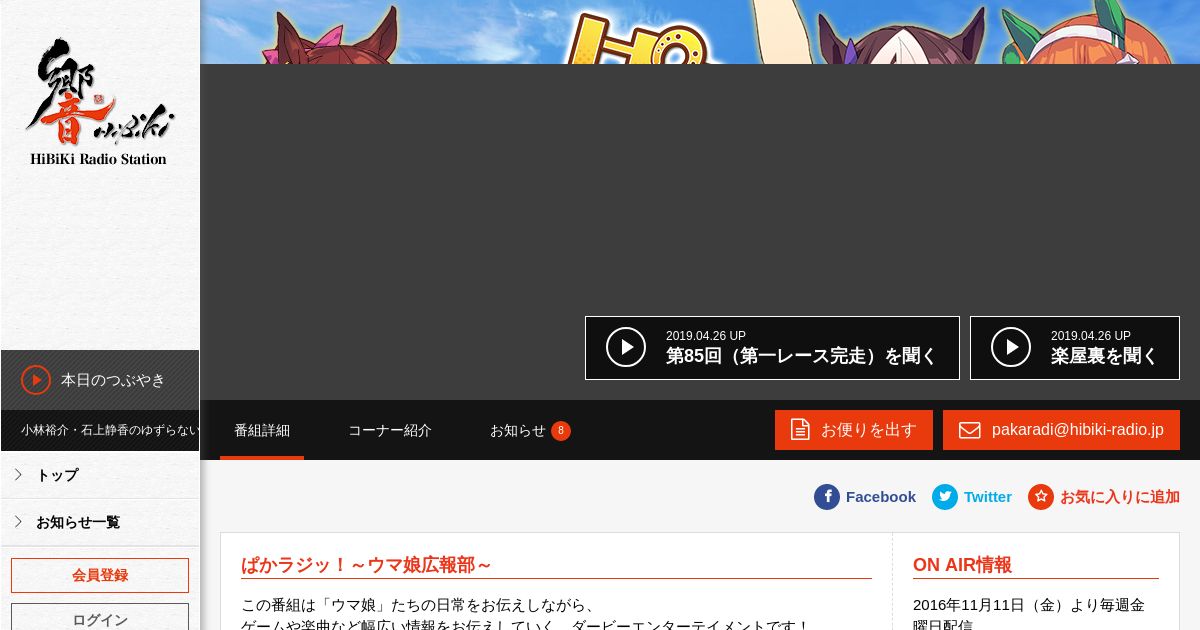Screen dimensions: 1200x630
Task: Play episode 85 using its play circle icon
Action: [626, 347]
